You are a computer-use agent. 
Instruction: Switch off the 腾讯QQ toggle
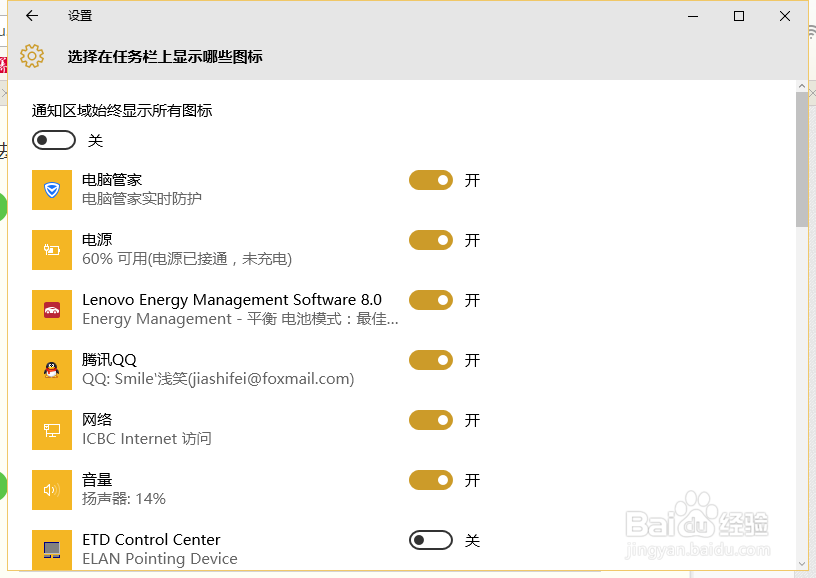coord(431,360)
